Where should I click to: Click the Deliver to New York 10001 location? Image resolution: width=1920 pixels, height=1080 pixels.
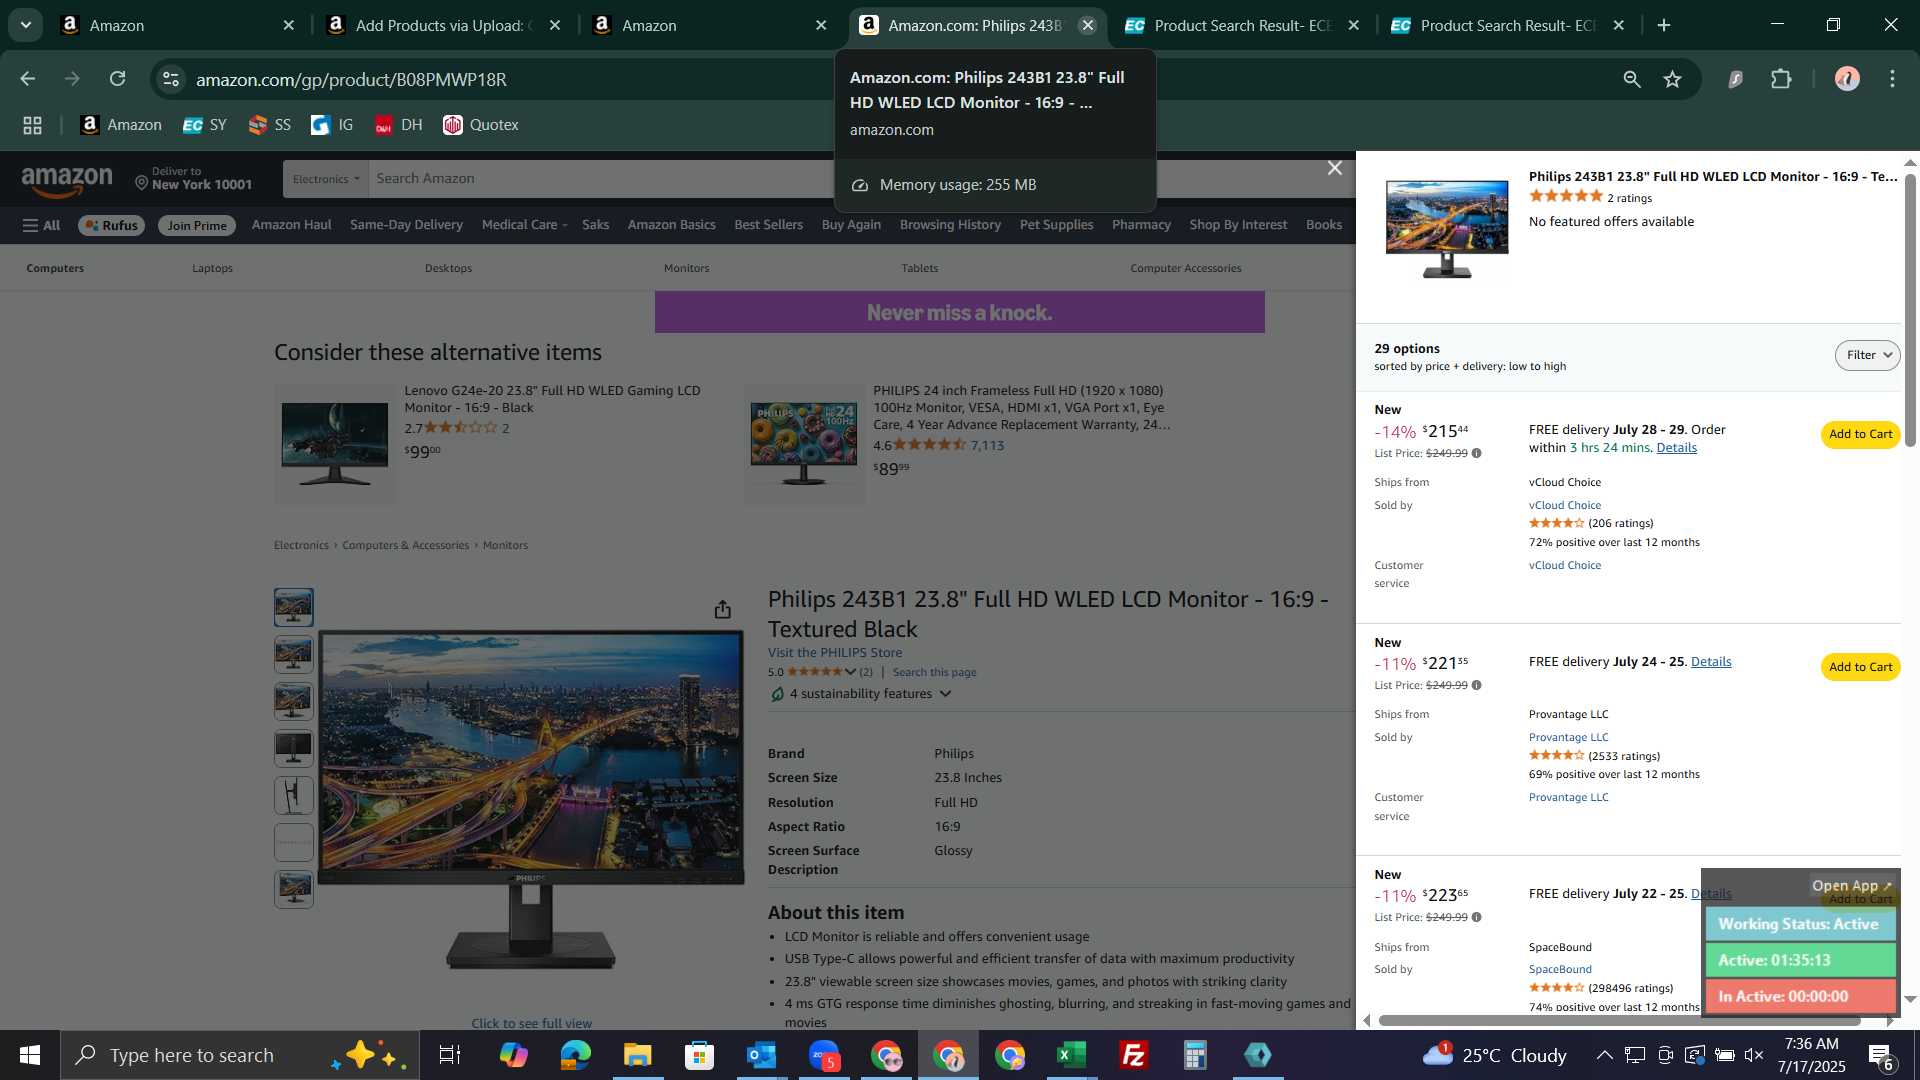[x=193, y=179]
